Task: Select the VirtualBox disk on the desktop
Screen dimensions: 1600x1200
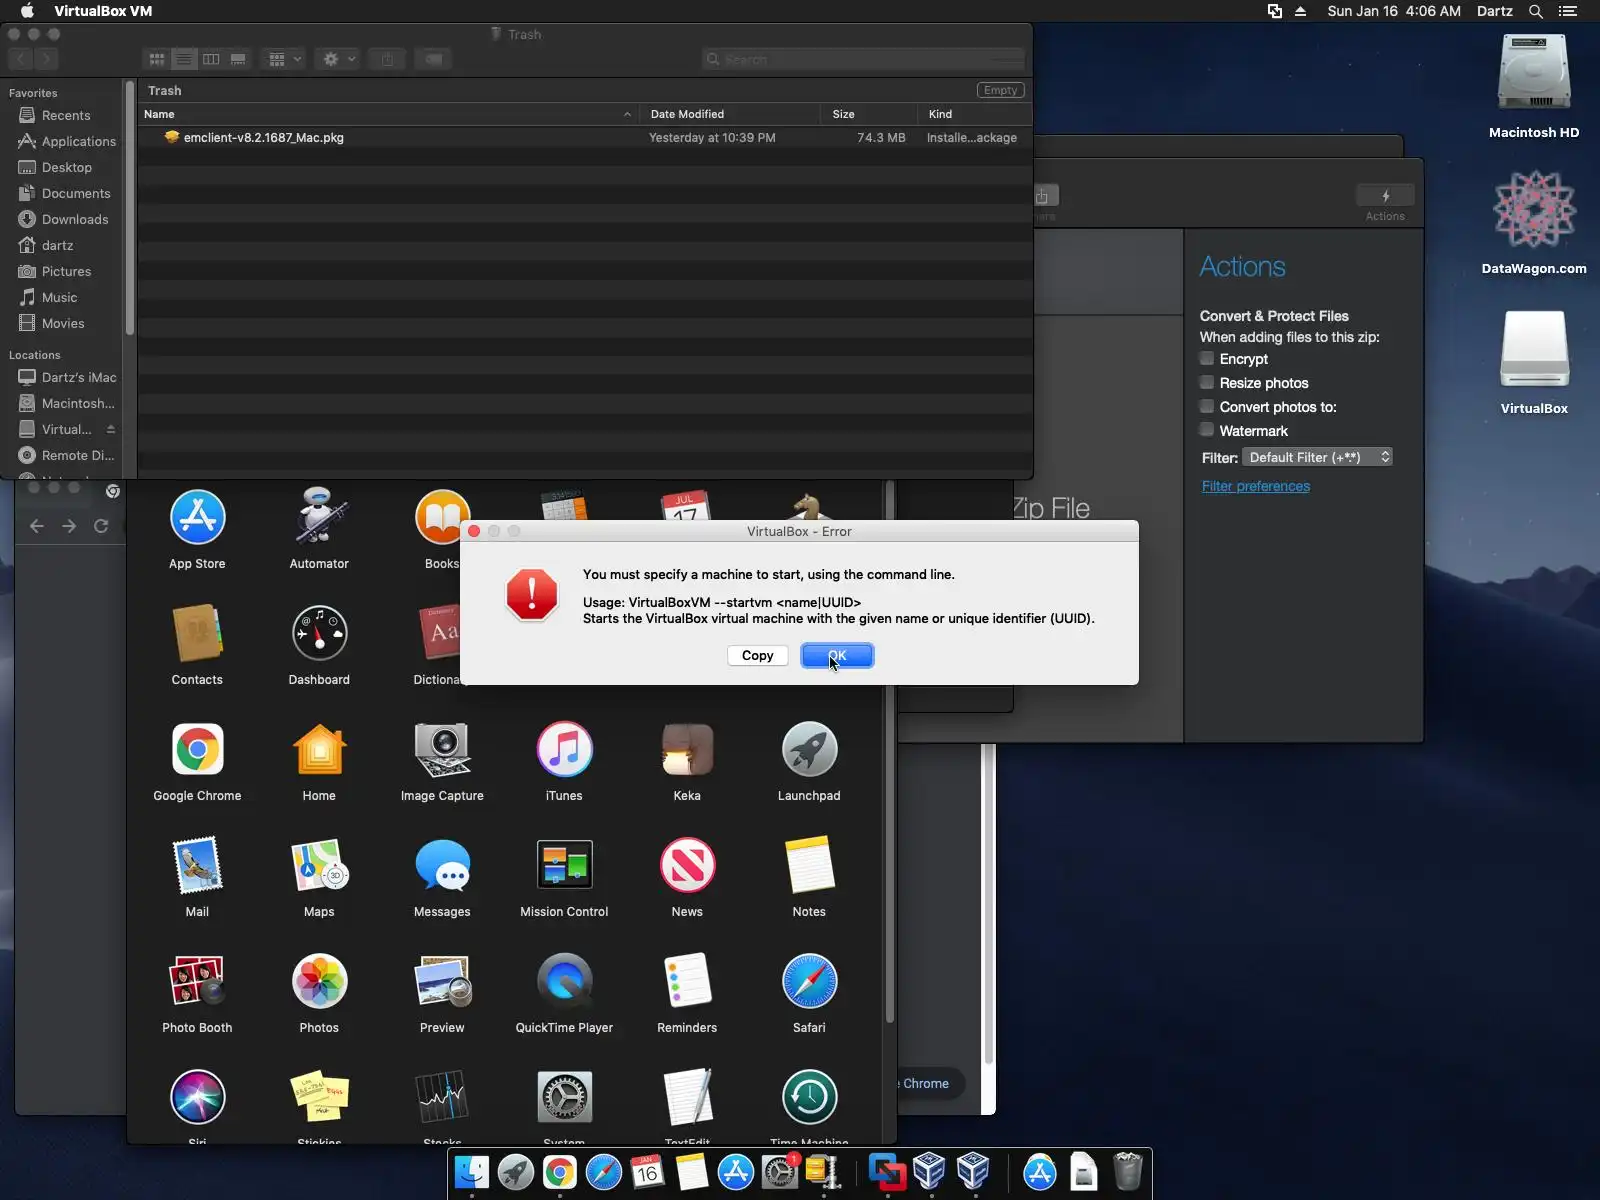Action: (1534, 349)
